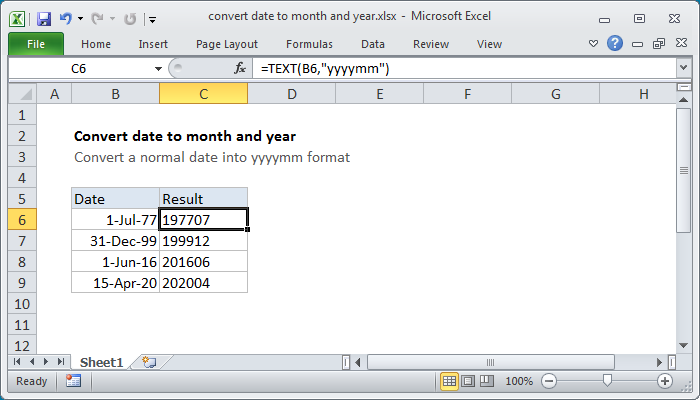Select result cell 199912
Viewport: 700px width, 400px height.
pos(204,241)
